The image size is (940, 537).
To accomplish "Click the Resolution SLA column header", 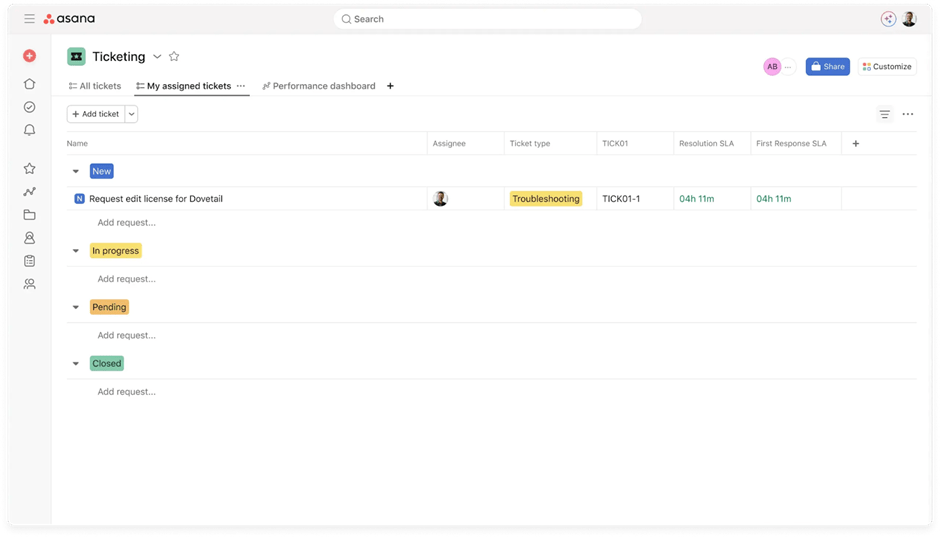I will tap(706, 143).
